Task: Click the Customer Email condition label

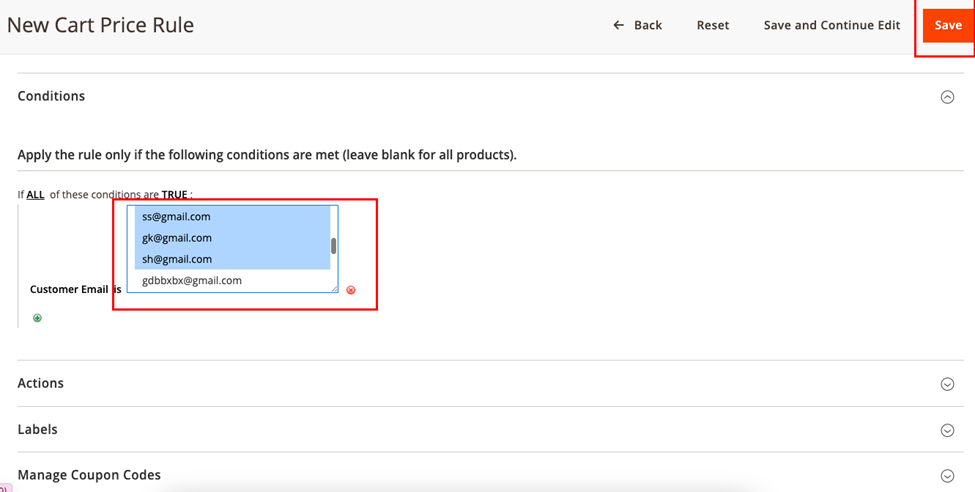Action: pyautogui.click(x=69, y=289)
